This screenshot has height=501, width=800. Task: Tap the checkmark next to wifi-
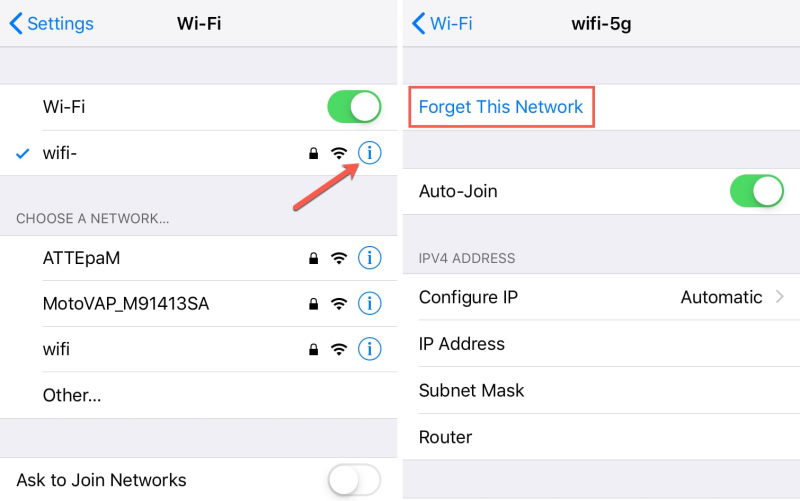click(x=22, y=153)
